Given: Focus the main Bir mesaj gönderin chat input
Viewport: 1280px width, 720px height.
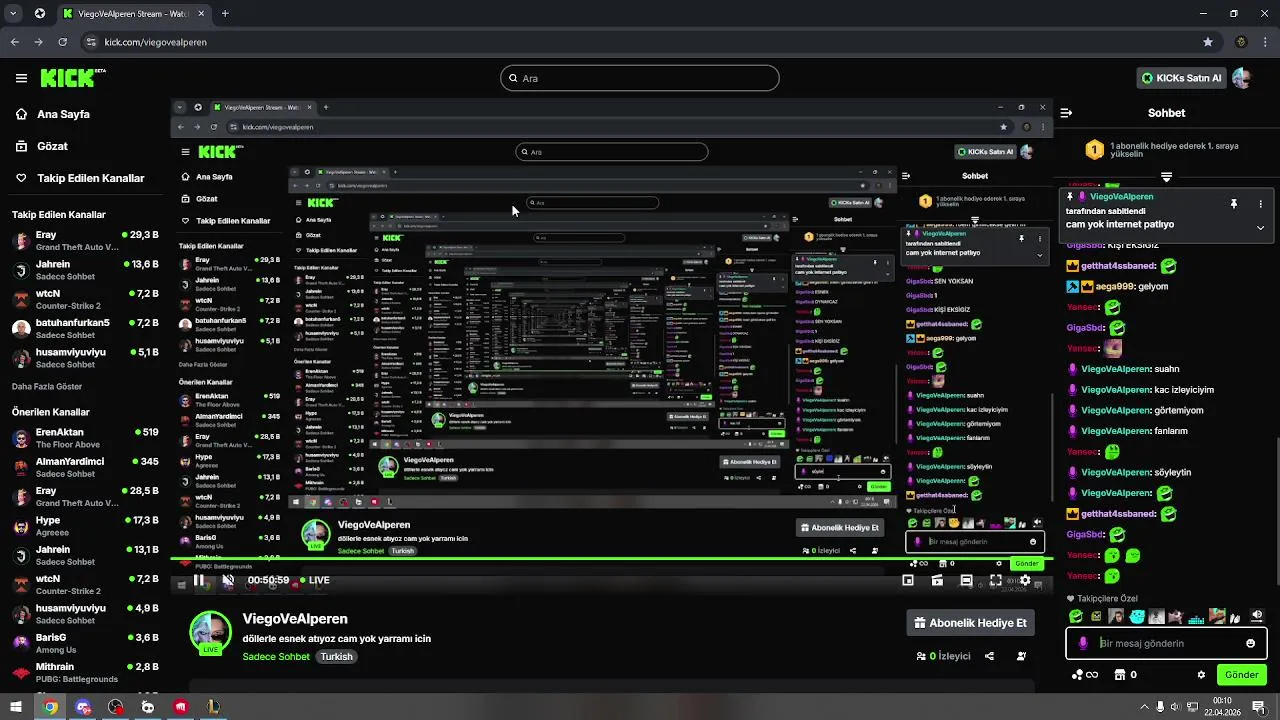Looking at the screenshot, I should (x=1166, y=643).
